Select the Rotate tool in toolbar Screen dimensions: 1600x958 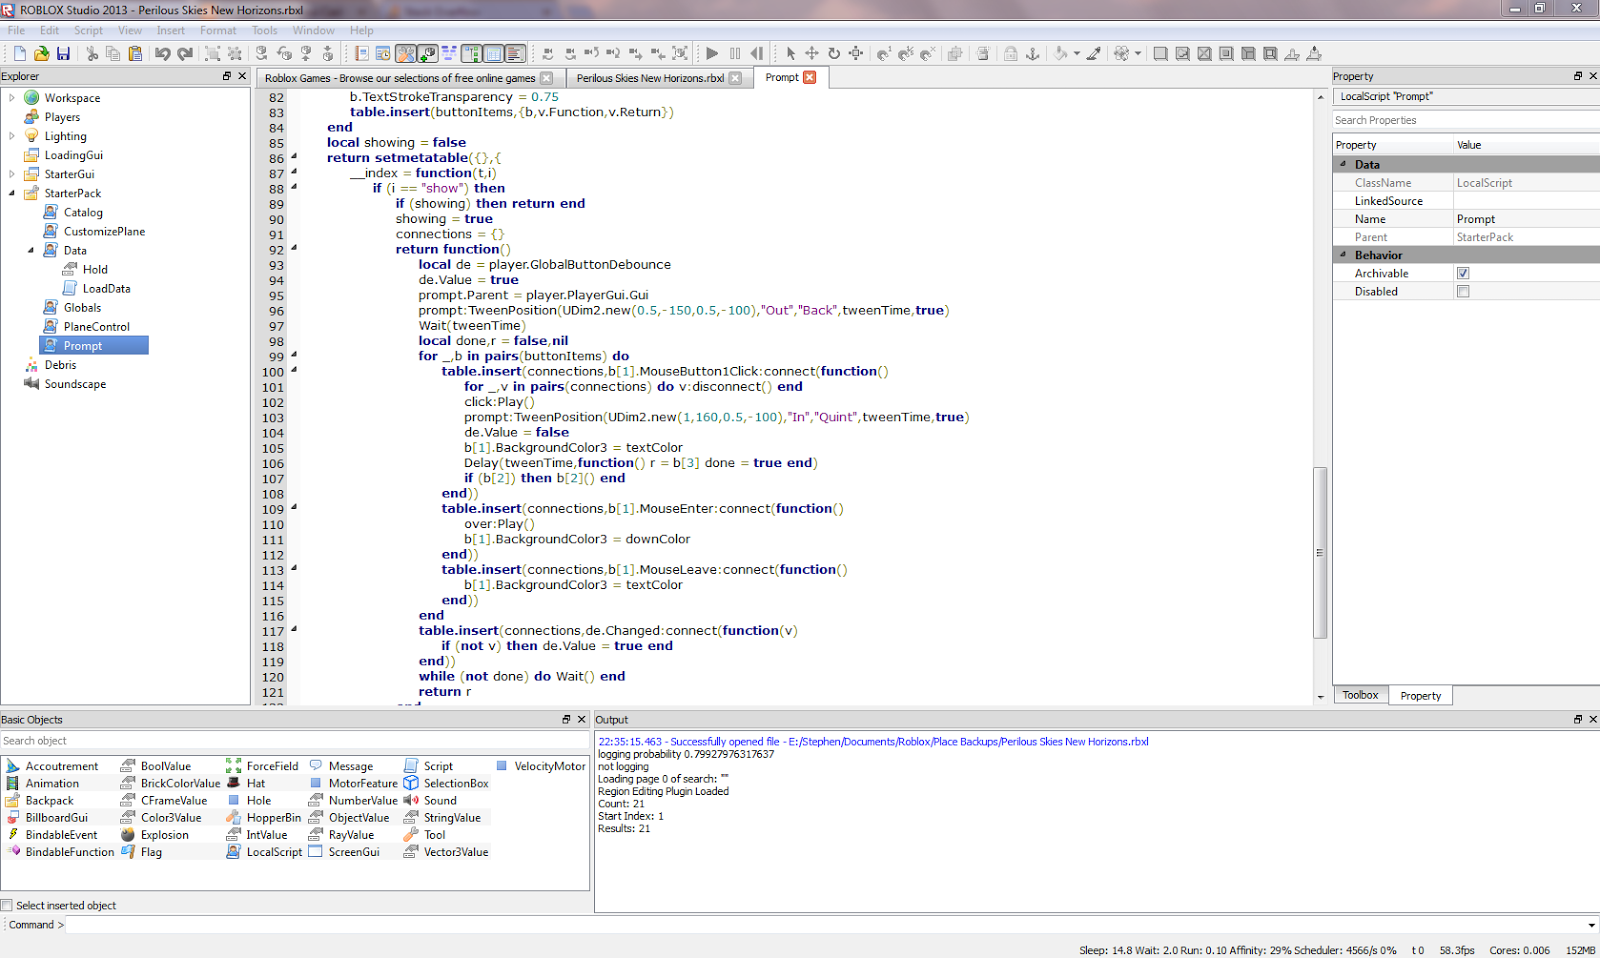click(834, 54)
